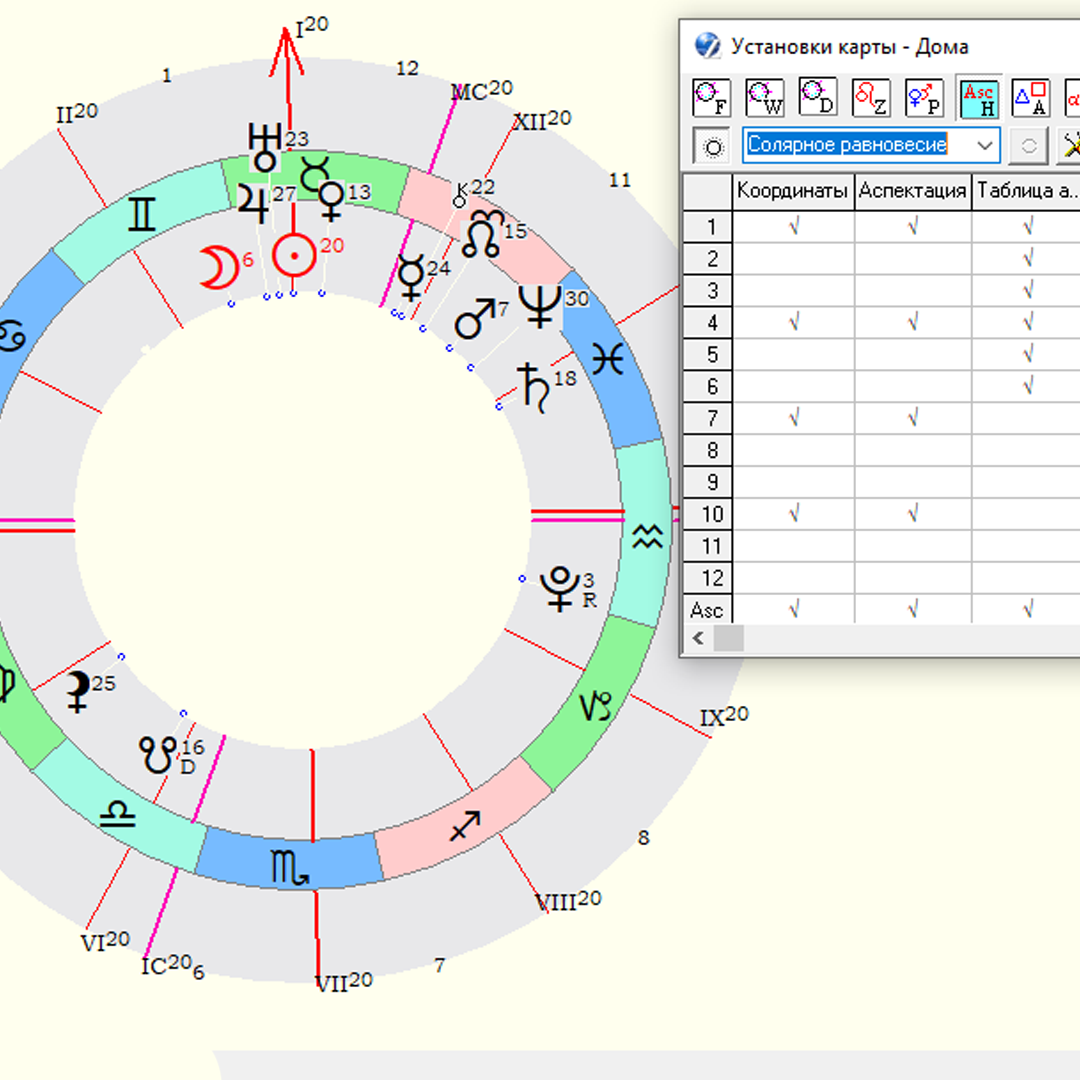
Task: Select the Saturn glyph marked 18
Action: click(x=534, y=388)
